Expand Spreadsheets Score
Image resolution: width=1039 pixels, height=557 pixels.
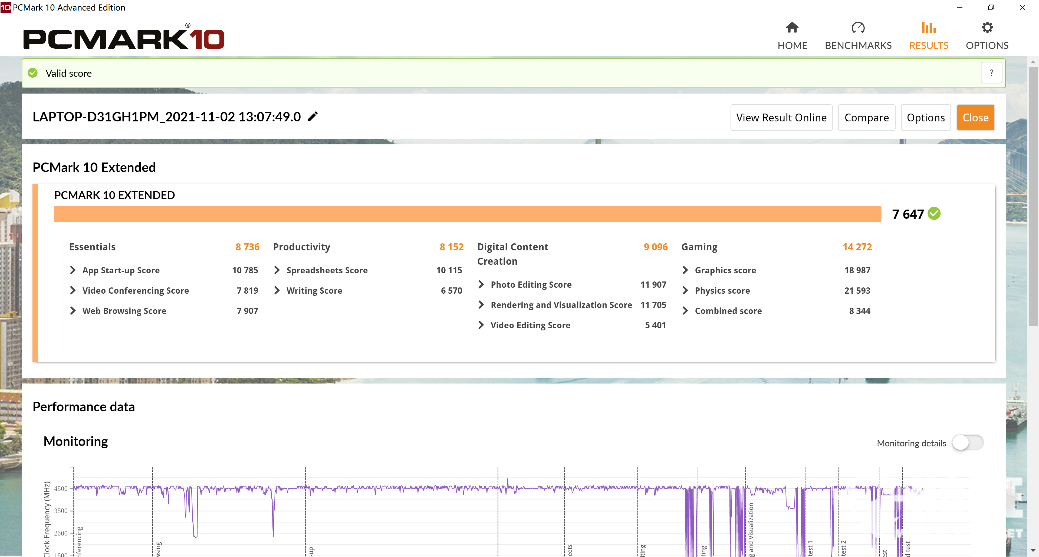coord(277,270)
